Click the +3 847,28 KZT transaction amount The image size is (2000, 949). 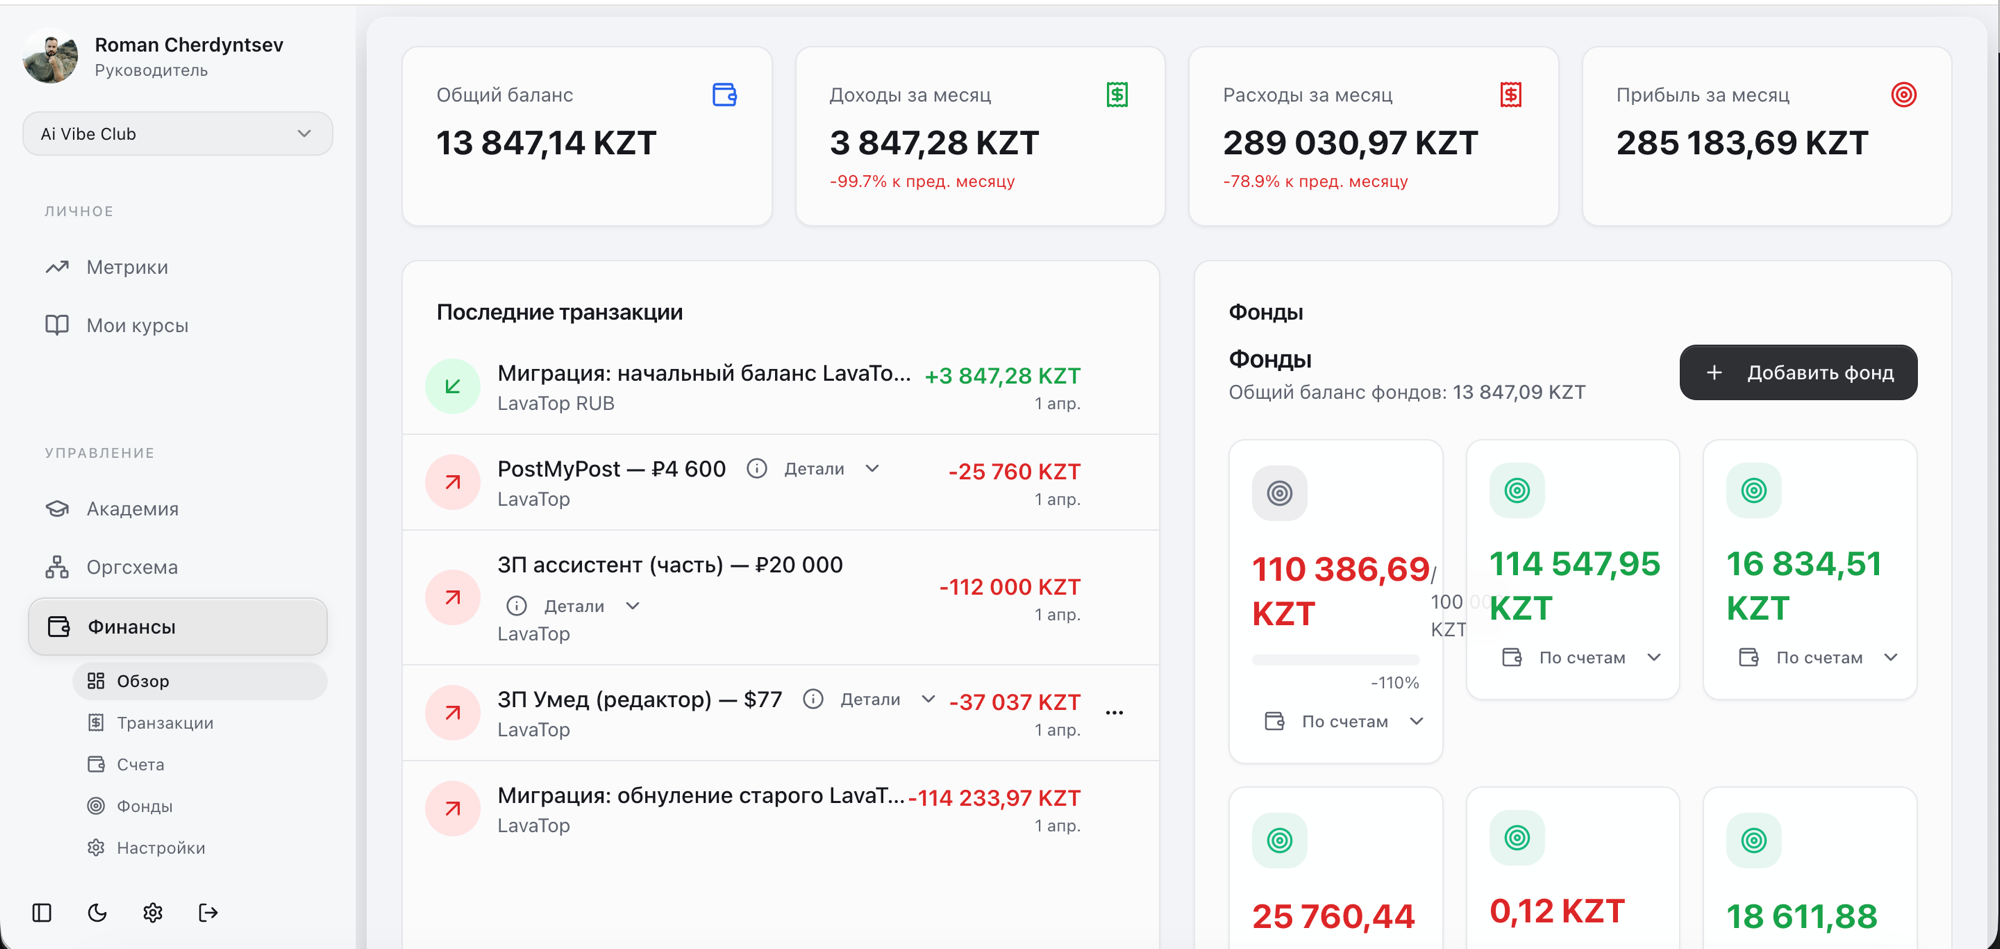pyautogui.click(x=1002, y=376)
